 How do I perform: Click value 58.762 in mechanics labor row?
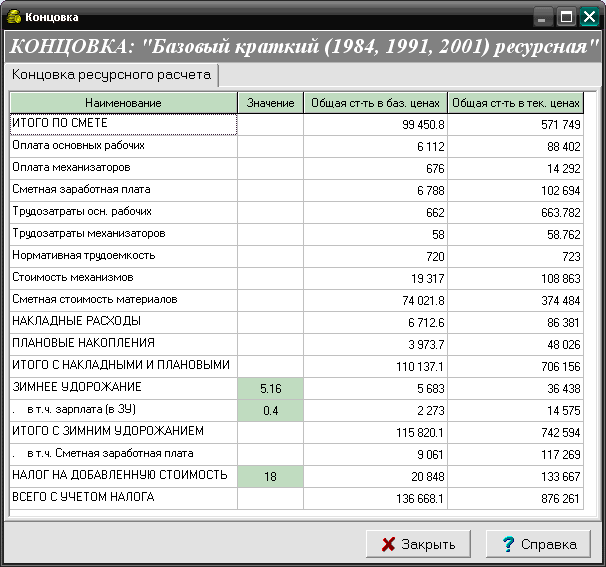[516, 235]
